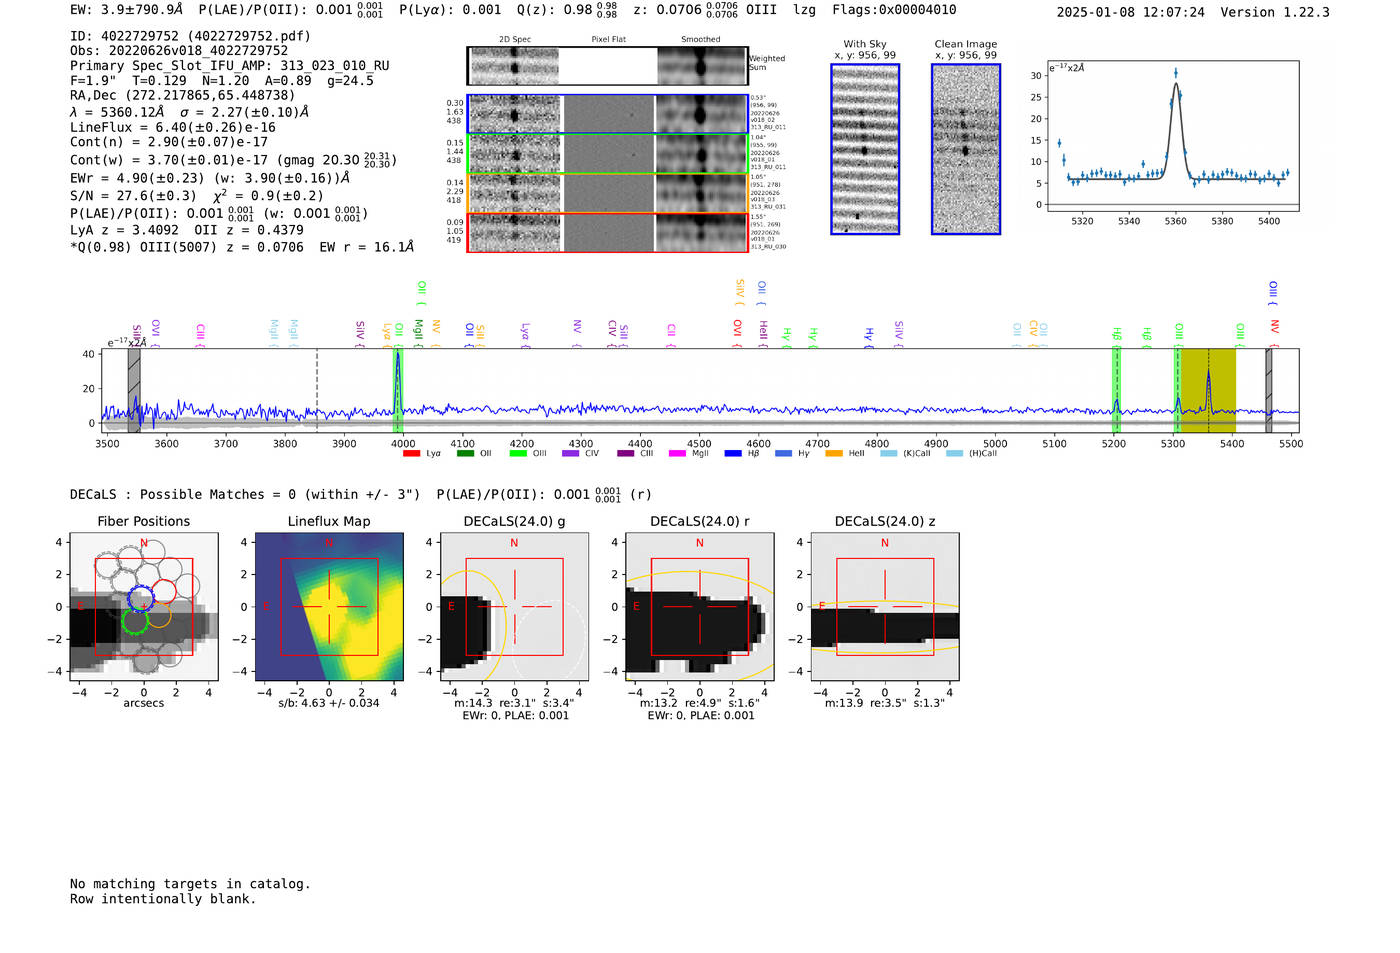Select the blue-bordered 2D spectrum fiber row
The height and width of the screenshot is (953, 1400).
[607, 114]
